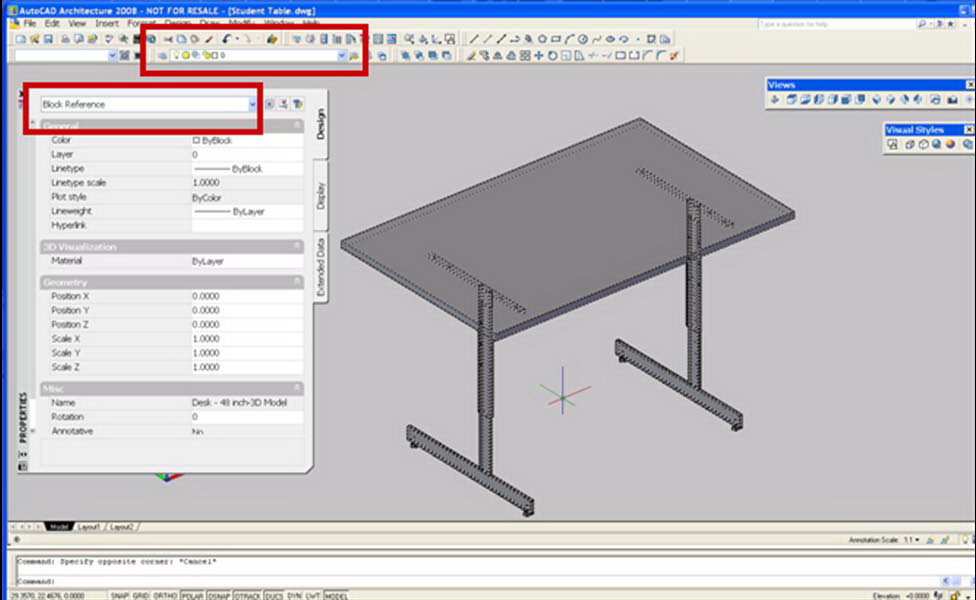Select the Line draw tool

(474, 39)
